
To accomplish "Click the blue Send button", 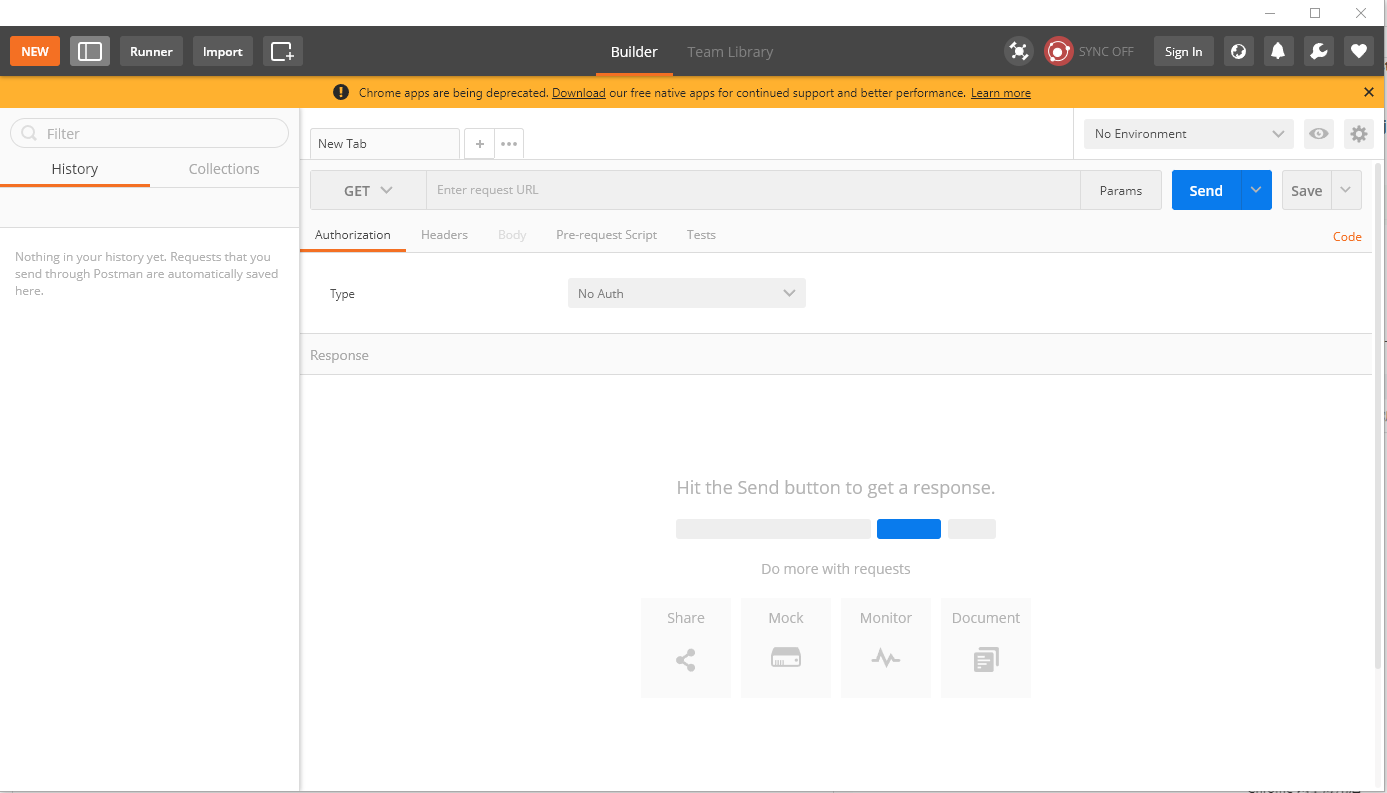I will tap(1206, 190).
